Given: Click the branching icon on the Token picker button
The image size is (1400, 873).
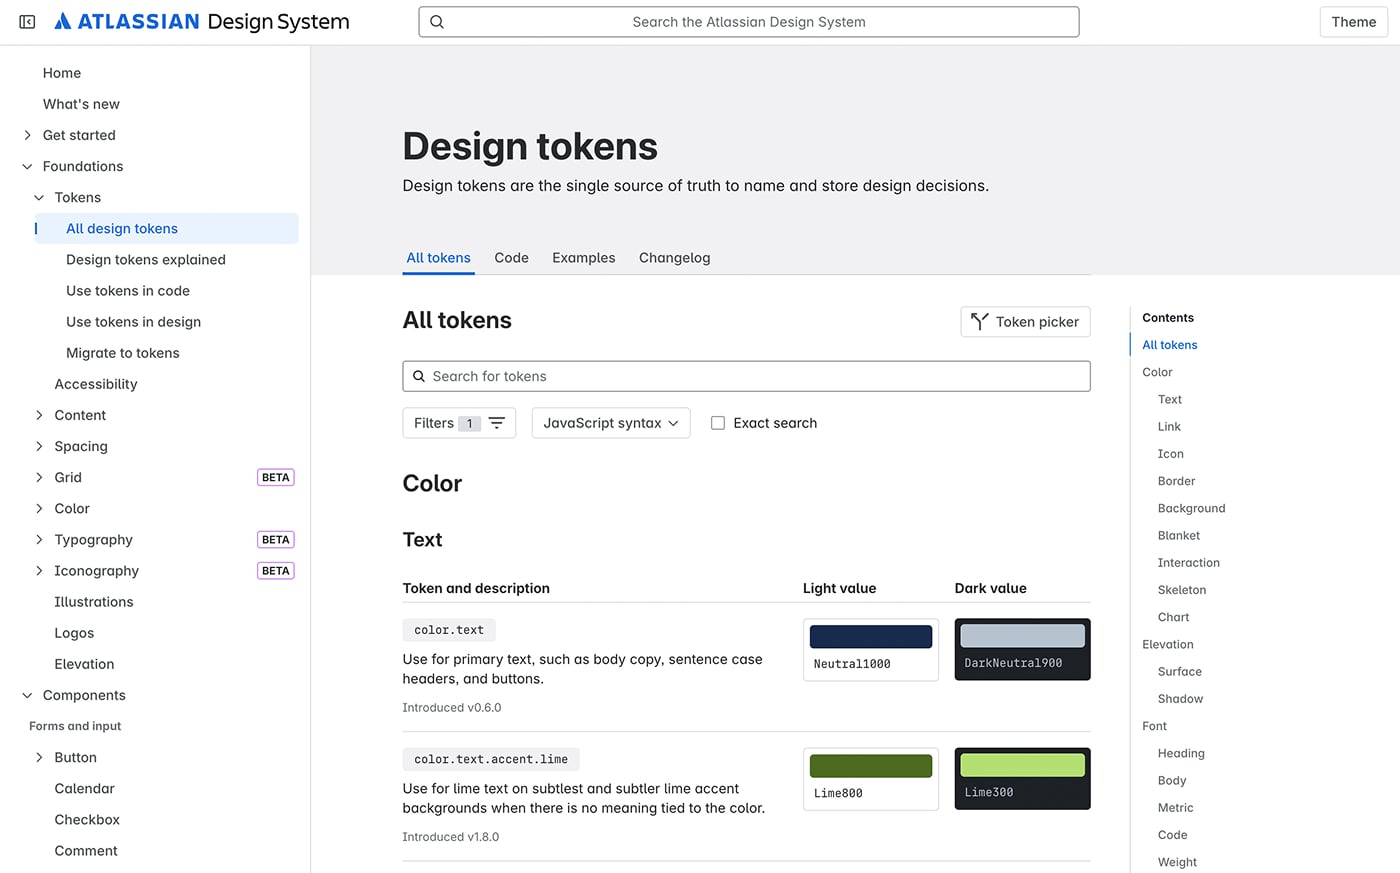Looking at the screenshot, I should [979, 321].
